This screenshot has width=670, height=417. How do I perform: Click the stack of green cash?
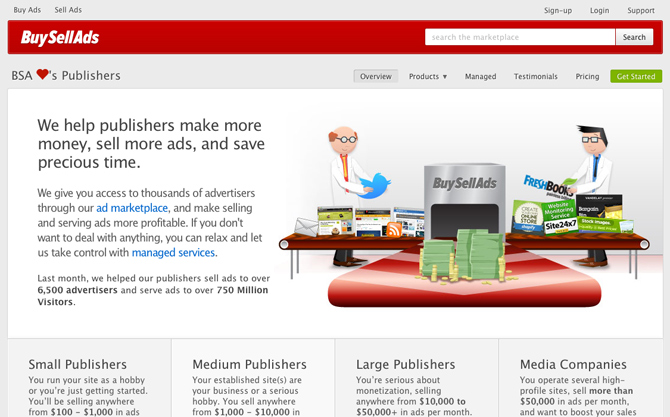462,254
